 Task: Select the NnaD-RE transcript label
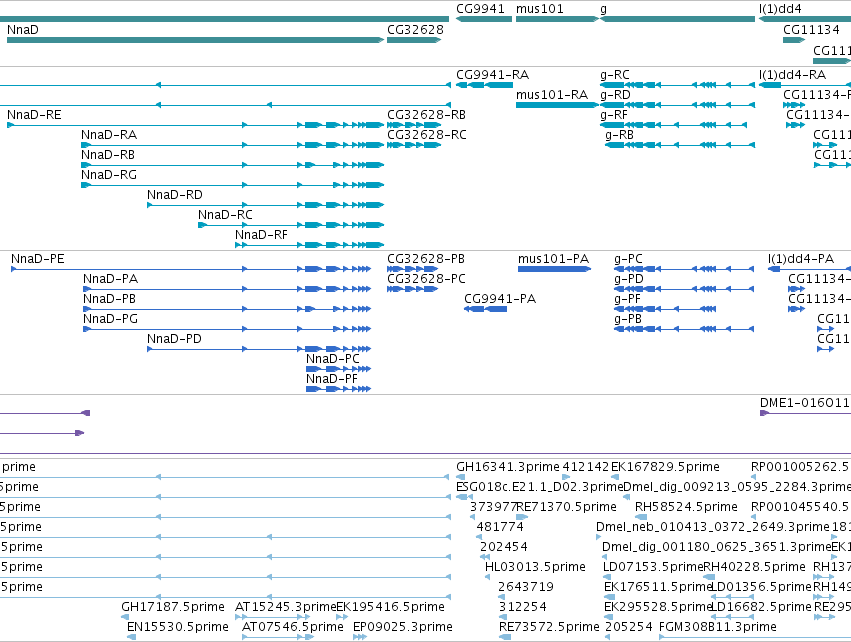[x=34, y=115]
